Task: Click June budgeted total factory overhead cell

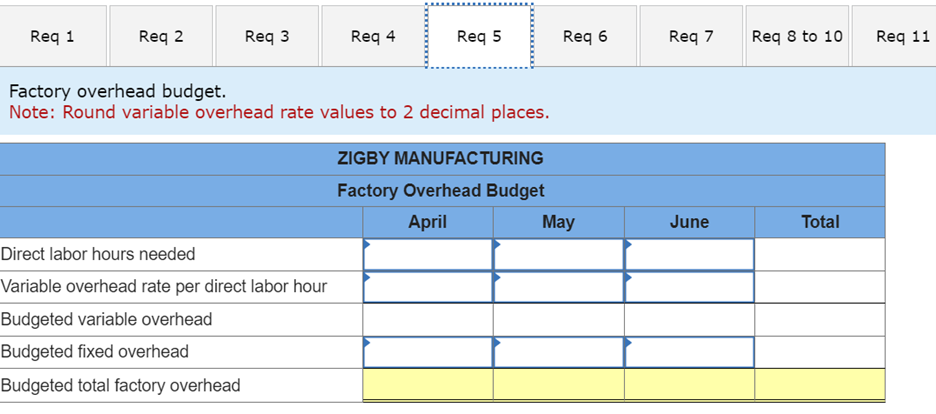Action: [689, 385]
